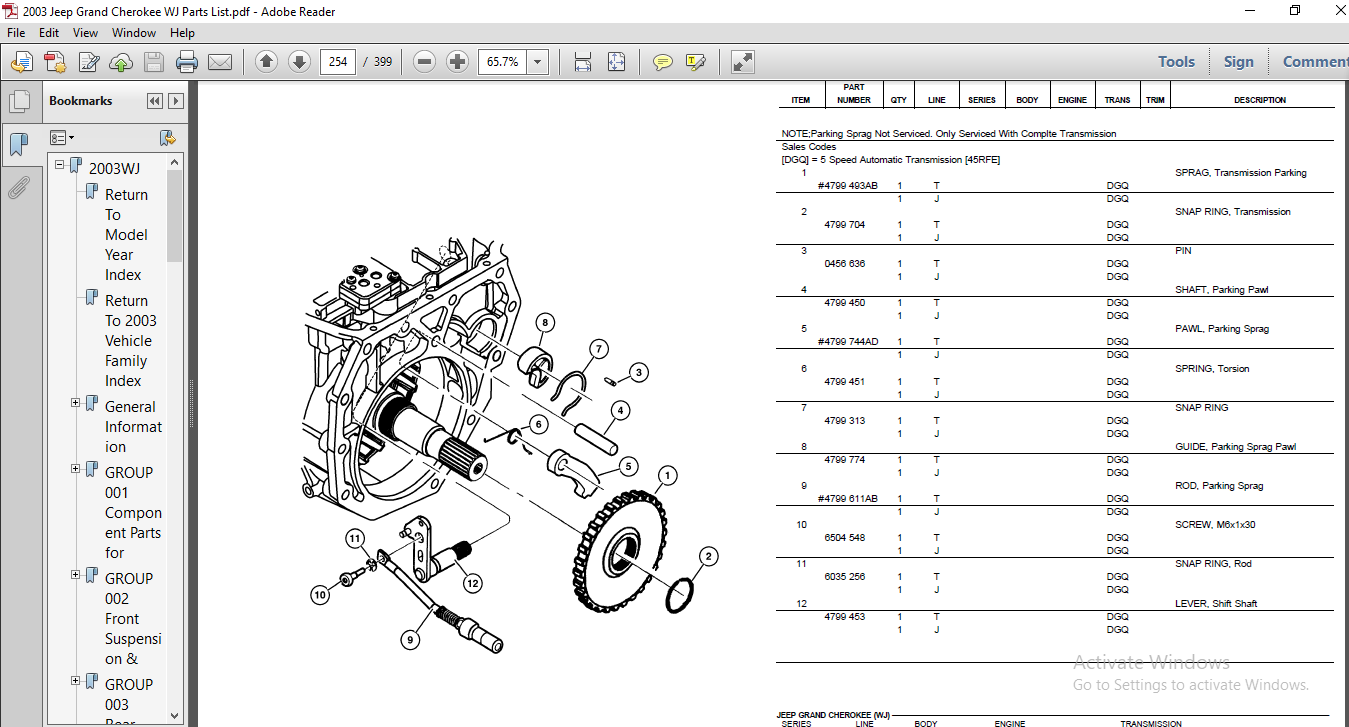Click callout number 1 in the diagram
This screenshot has width=1349, height=727.
666,476
